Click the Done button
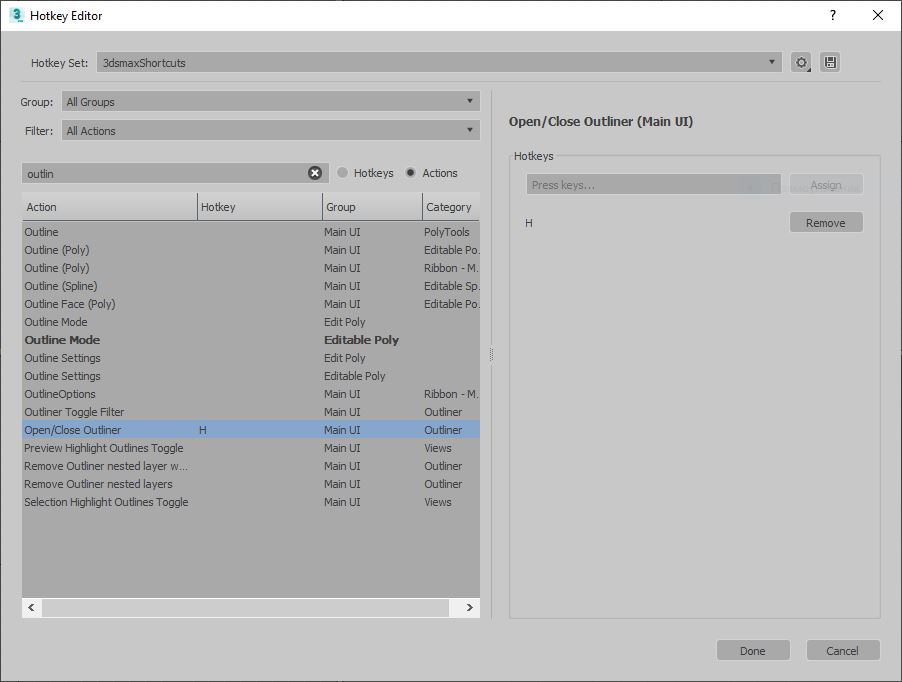This screenshot has width=902, height=682. (x=753, y=650)
